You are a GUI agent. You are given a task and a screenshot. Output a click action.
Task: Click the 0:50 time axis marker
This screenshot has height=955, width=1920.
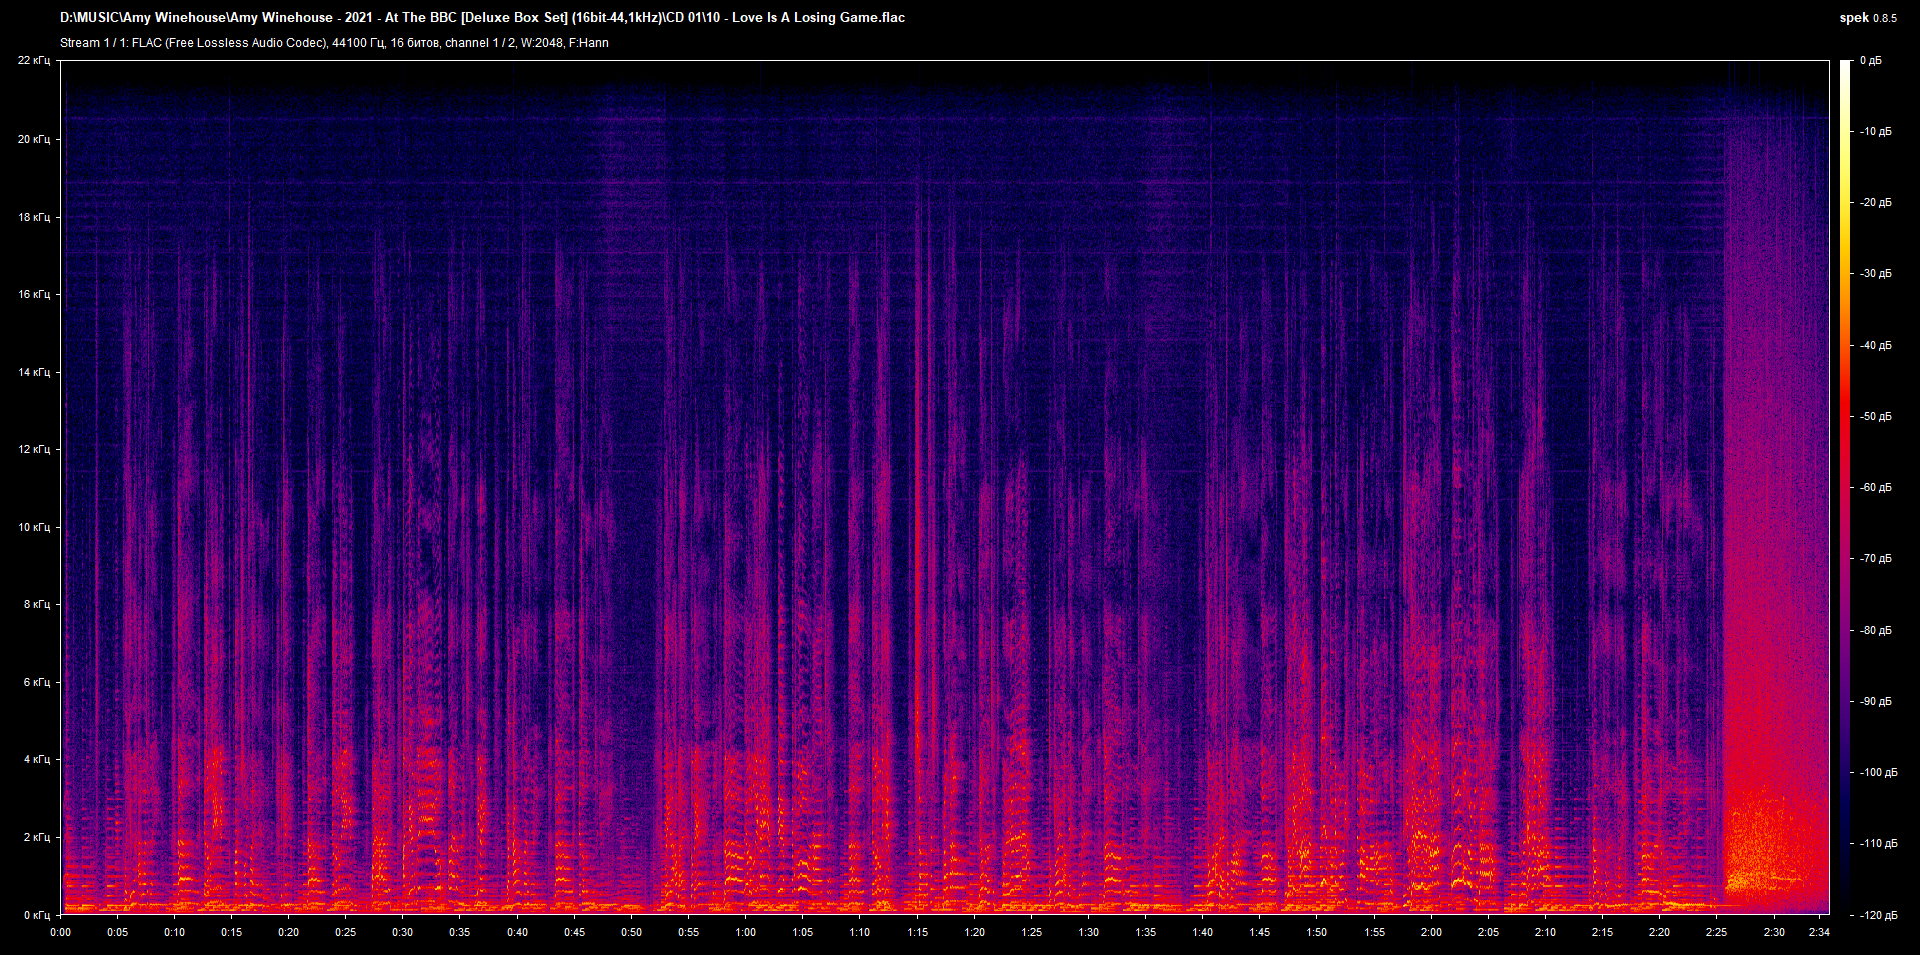click(631, 932)
